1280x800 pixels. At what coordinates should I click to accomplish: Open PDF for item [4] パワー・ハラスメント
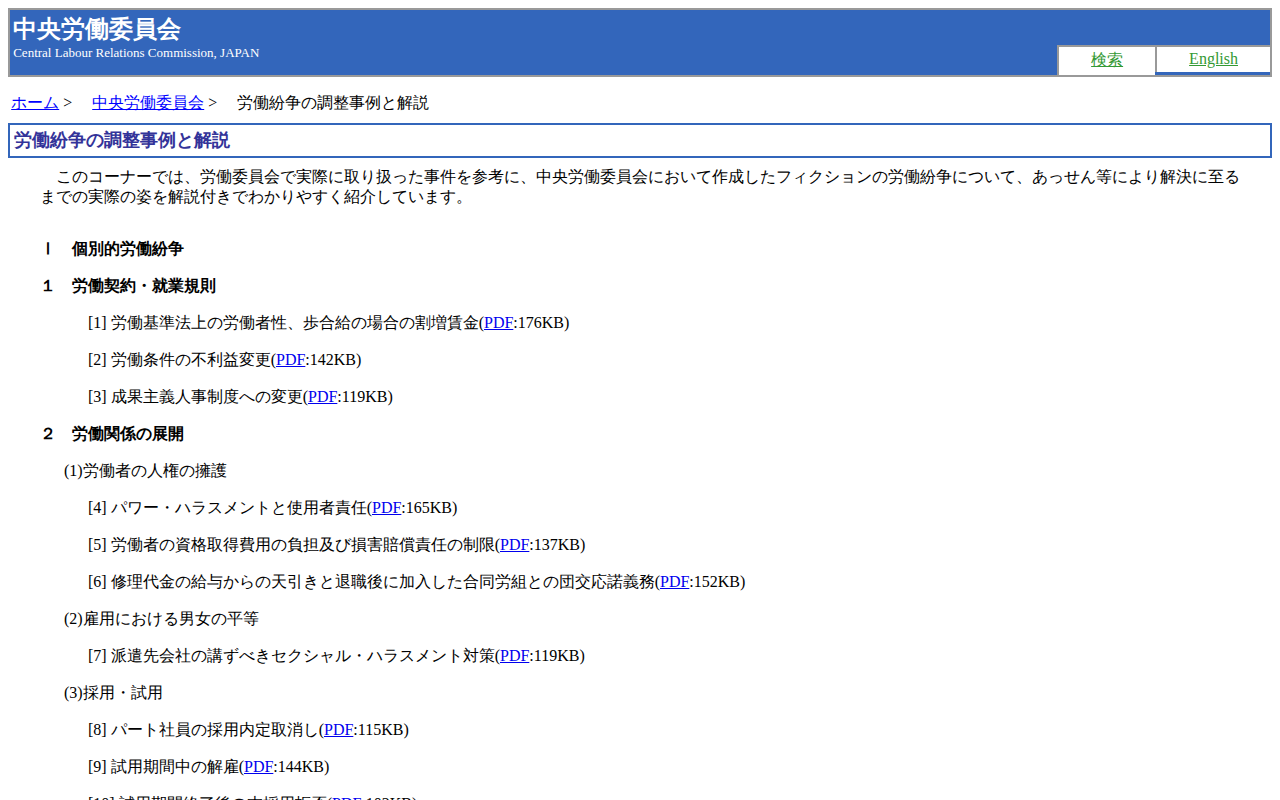click(x=386, y=508)
